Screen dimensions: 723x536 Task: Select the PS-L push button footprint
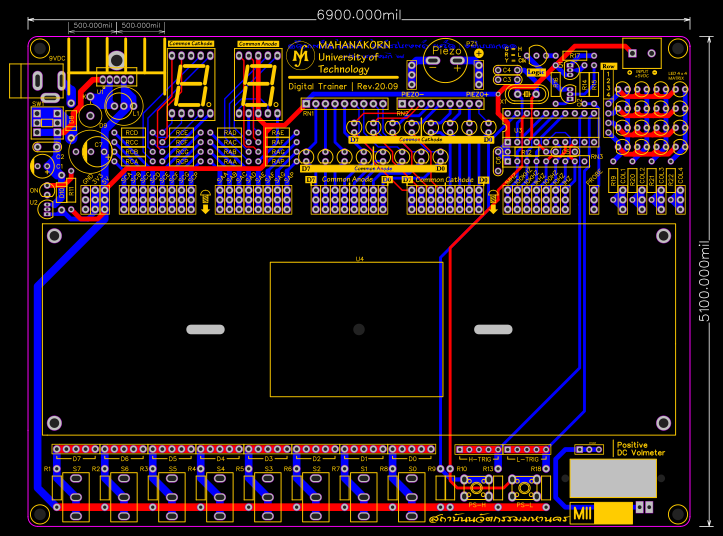click(x=524, y=488)
